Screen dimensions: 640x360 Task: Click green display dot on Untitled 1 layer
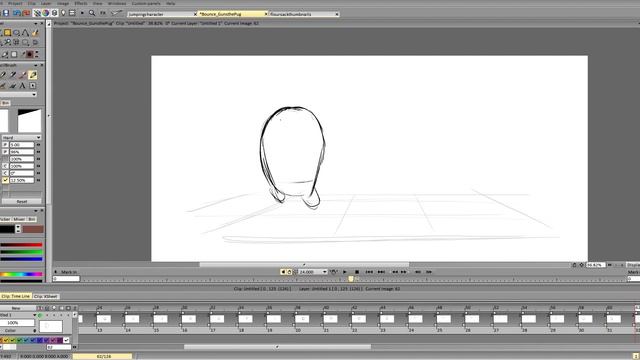(40, 315)
